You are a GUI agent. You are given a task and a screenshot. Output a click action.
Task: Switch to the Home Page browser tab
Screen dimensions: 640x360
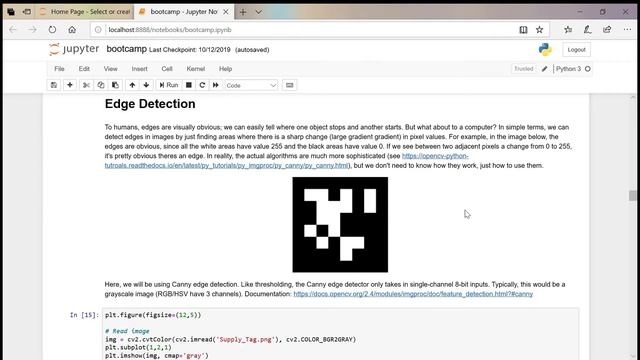[85, 12]
